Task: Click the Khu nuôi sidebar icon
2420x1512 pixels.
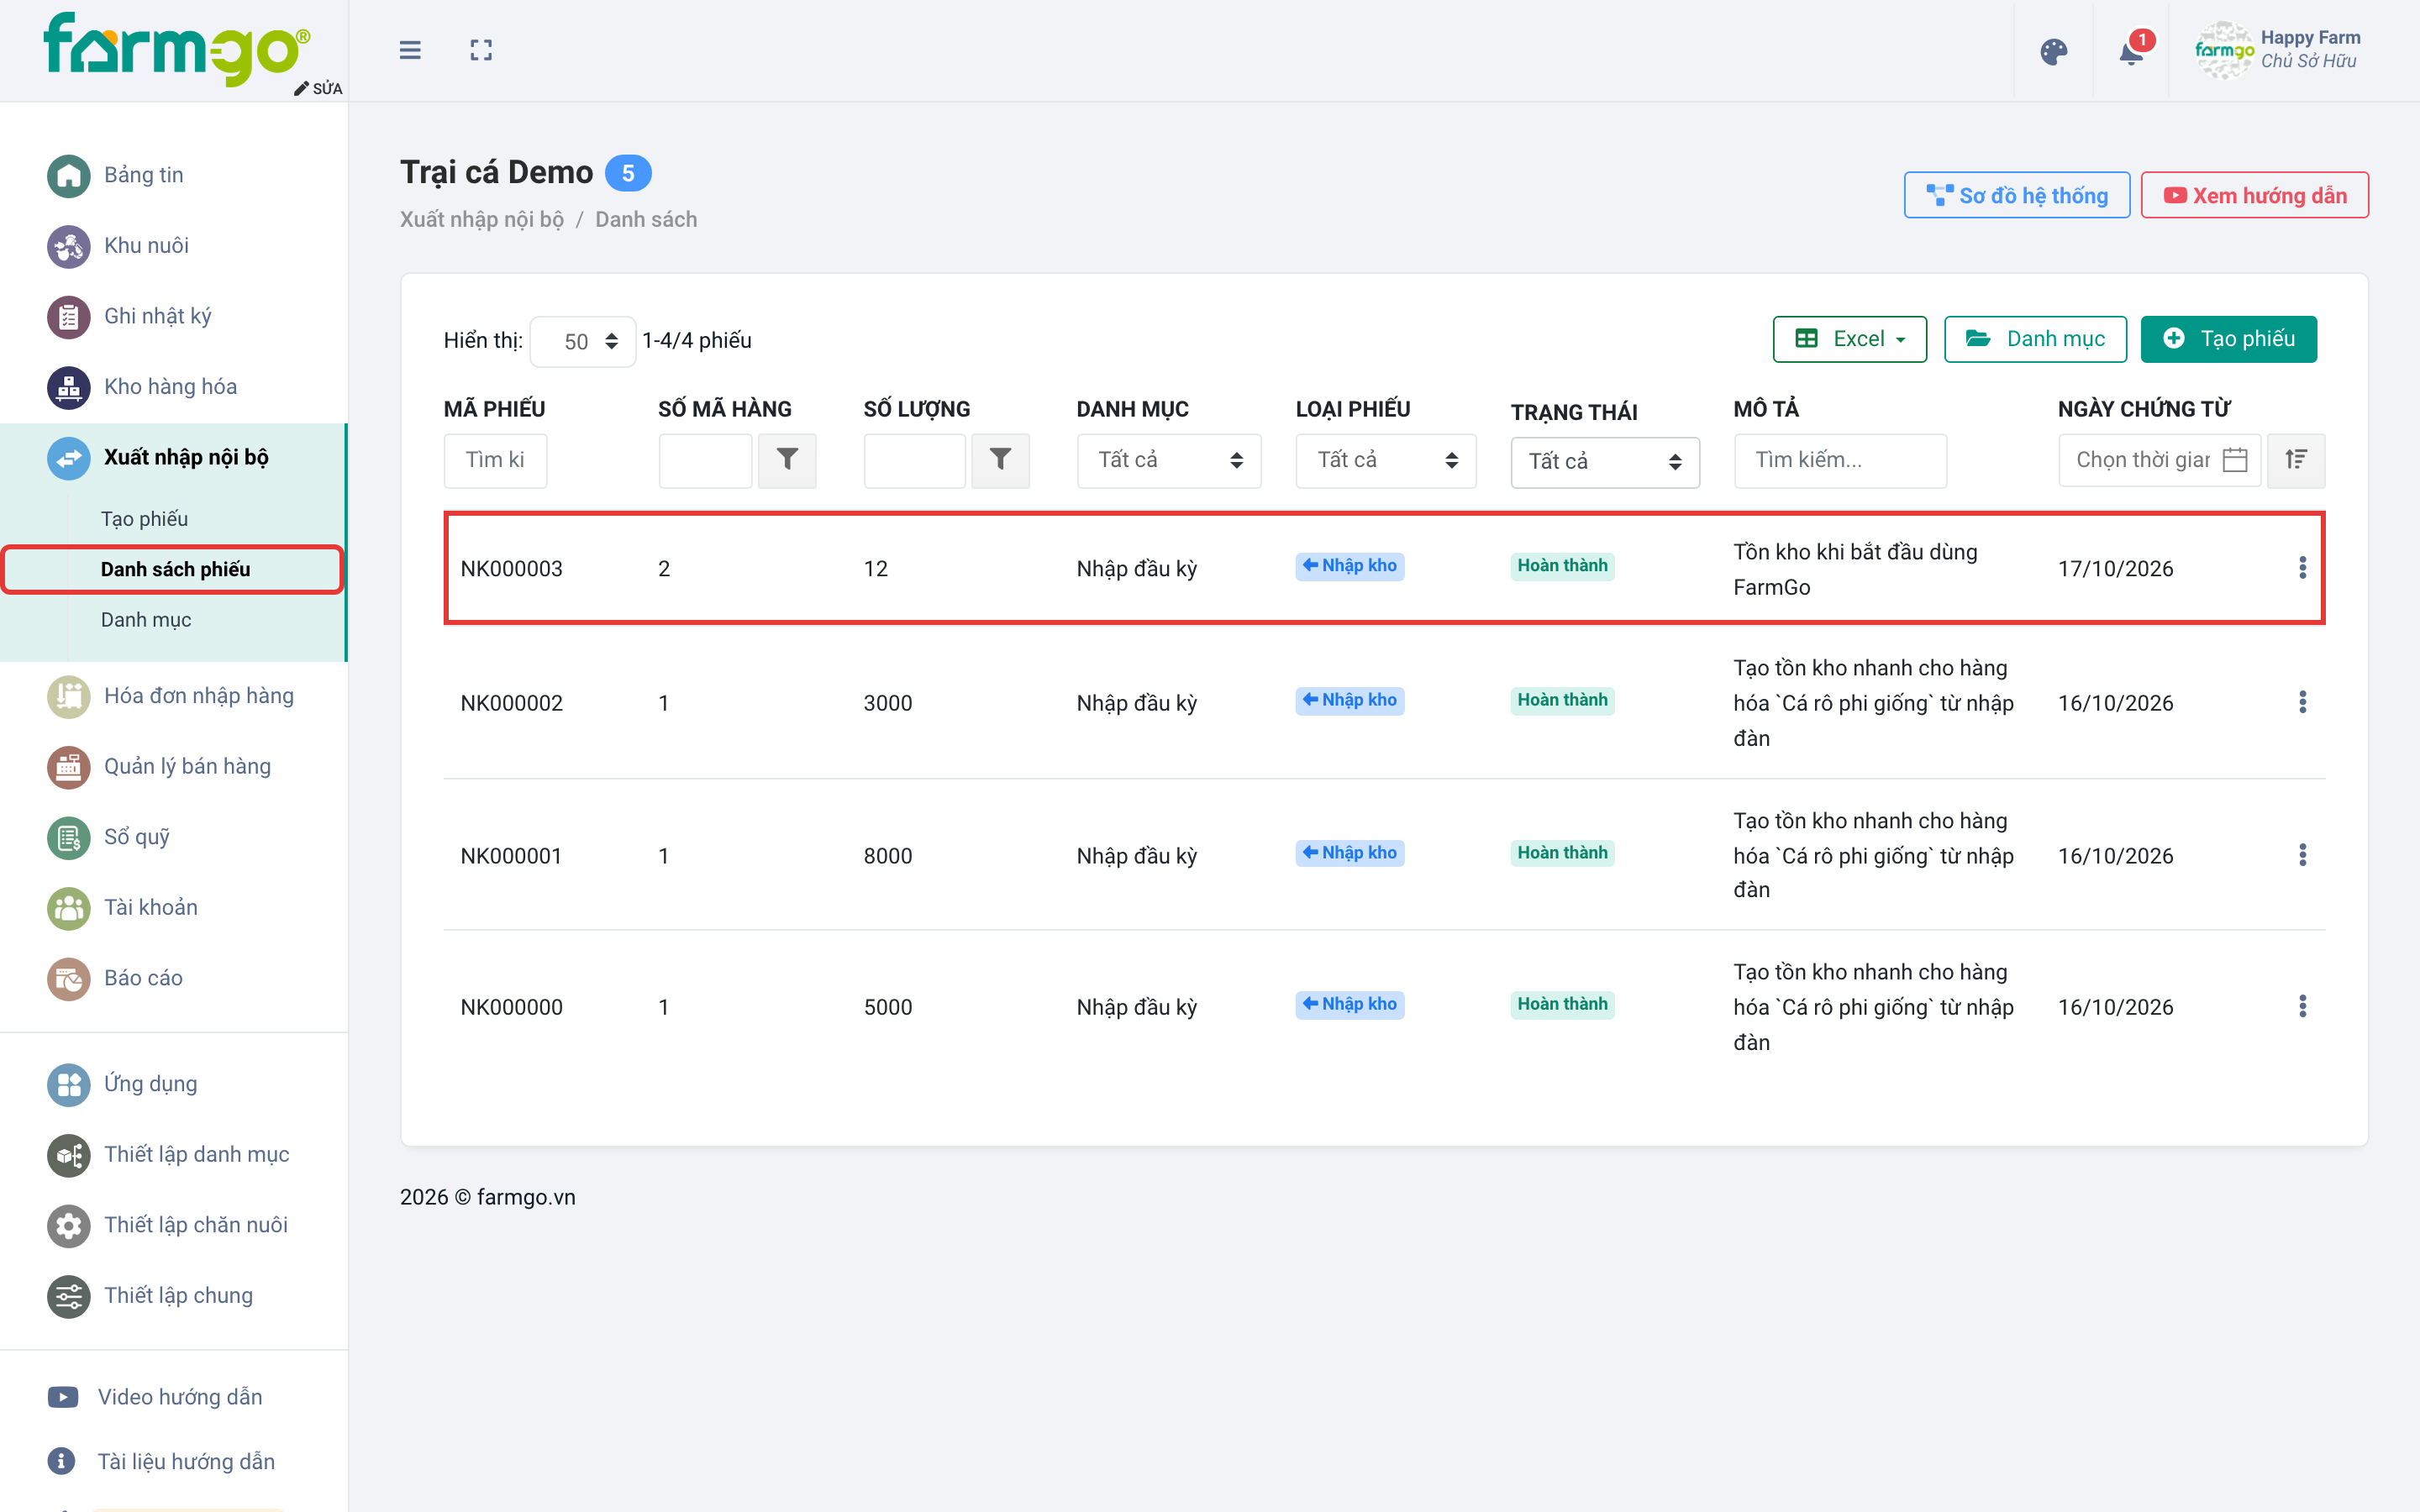Action: [68, 246]
